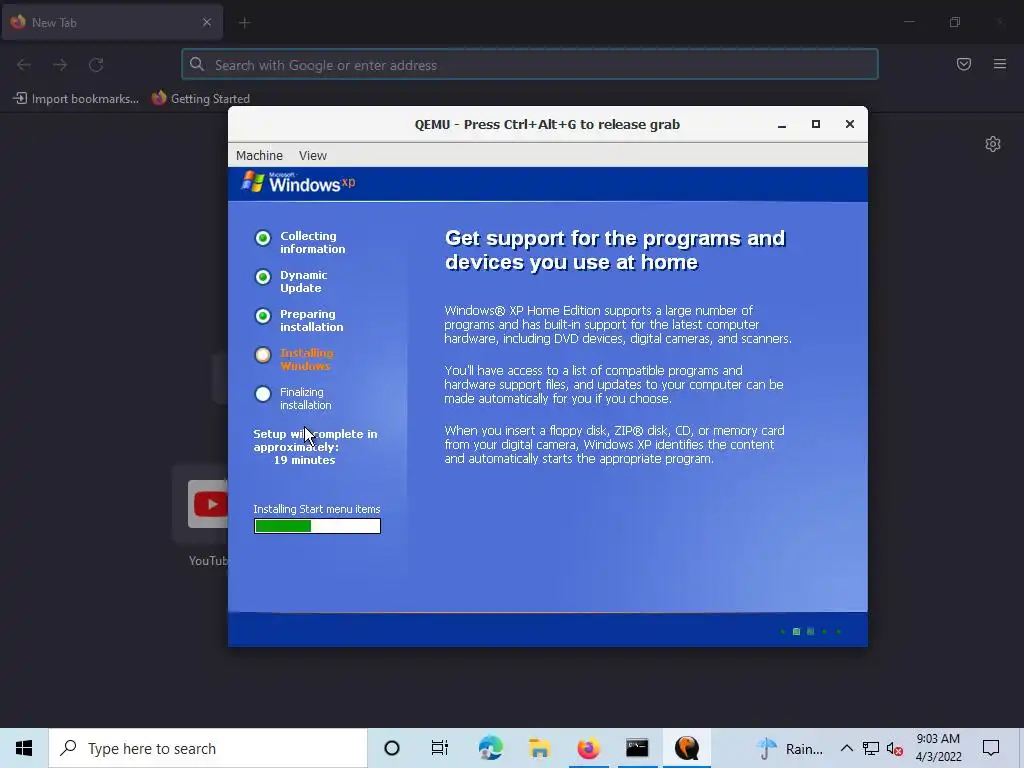The image size is (1024, 768).
Task: Click the browser forward arrow
Action: [60, 65]
